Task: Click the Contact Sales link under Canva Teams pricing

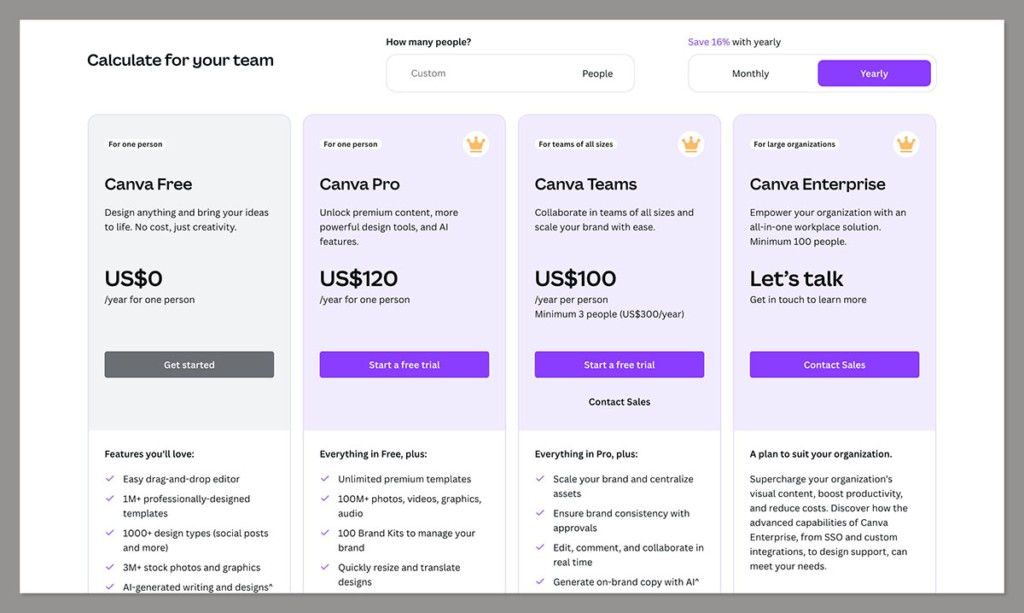Action: click(619, 401)
